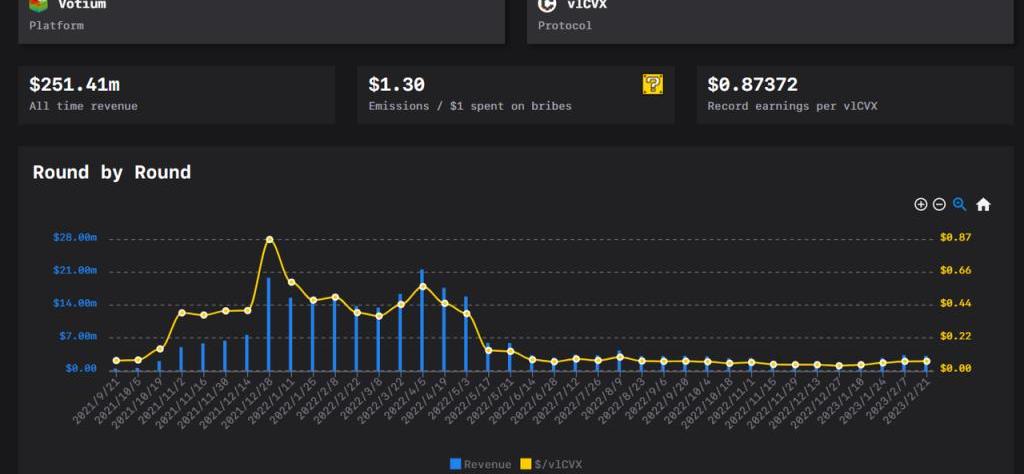1024x474 pixels.
Task: Click the last data point at 2023/2/21
Action: pyautogui.click(x=927, y=361)
